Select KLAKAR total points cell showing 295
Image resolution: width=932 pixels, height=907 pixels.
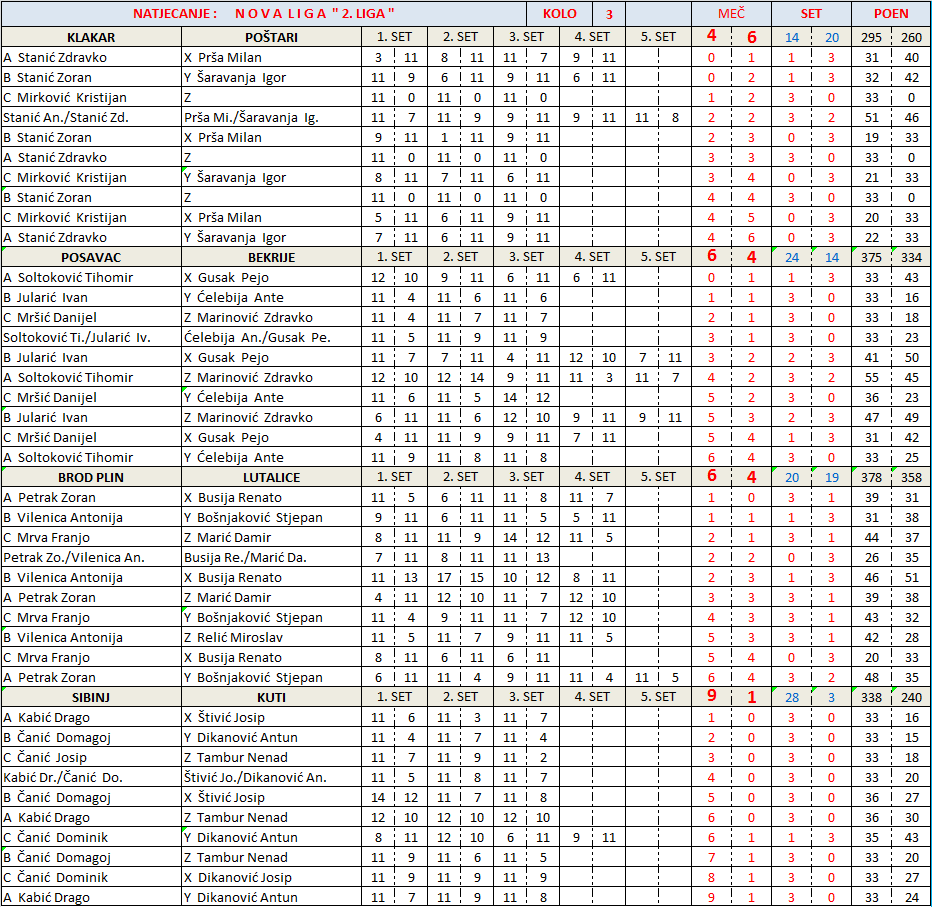click(x=871, y=37)
